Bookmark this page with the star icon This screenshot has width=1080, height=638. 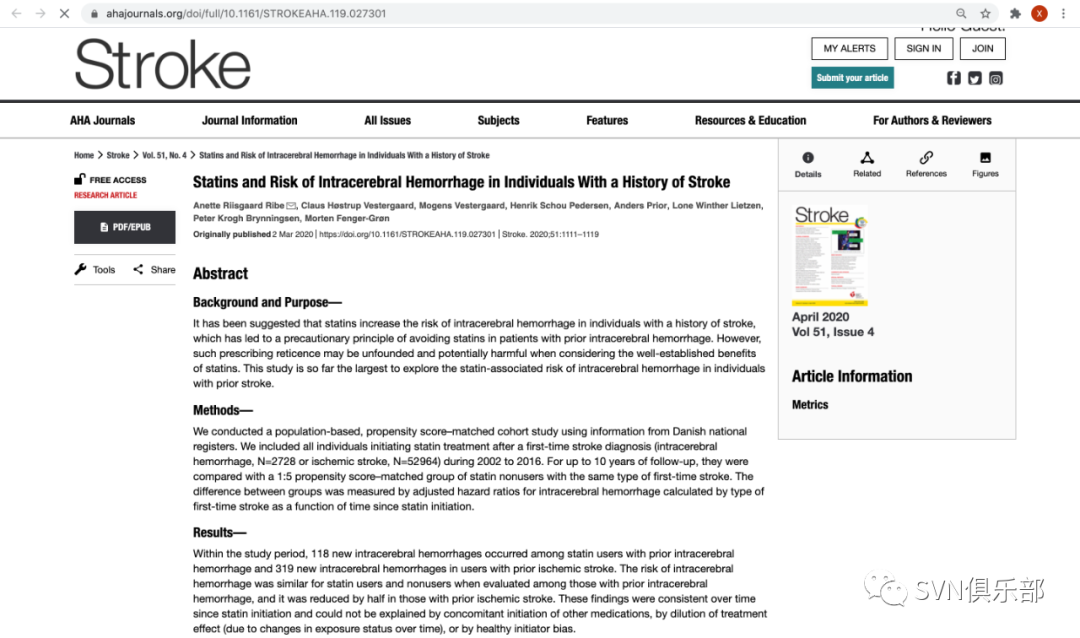[986, 13]
